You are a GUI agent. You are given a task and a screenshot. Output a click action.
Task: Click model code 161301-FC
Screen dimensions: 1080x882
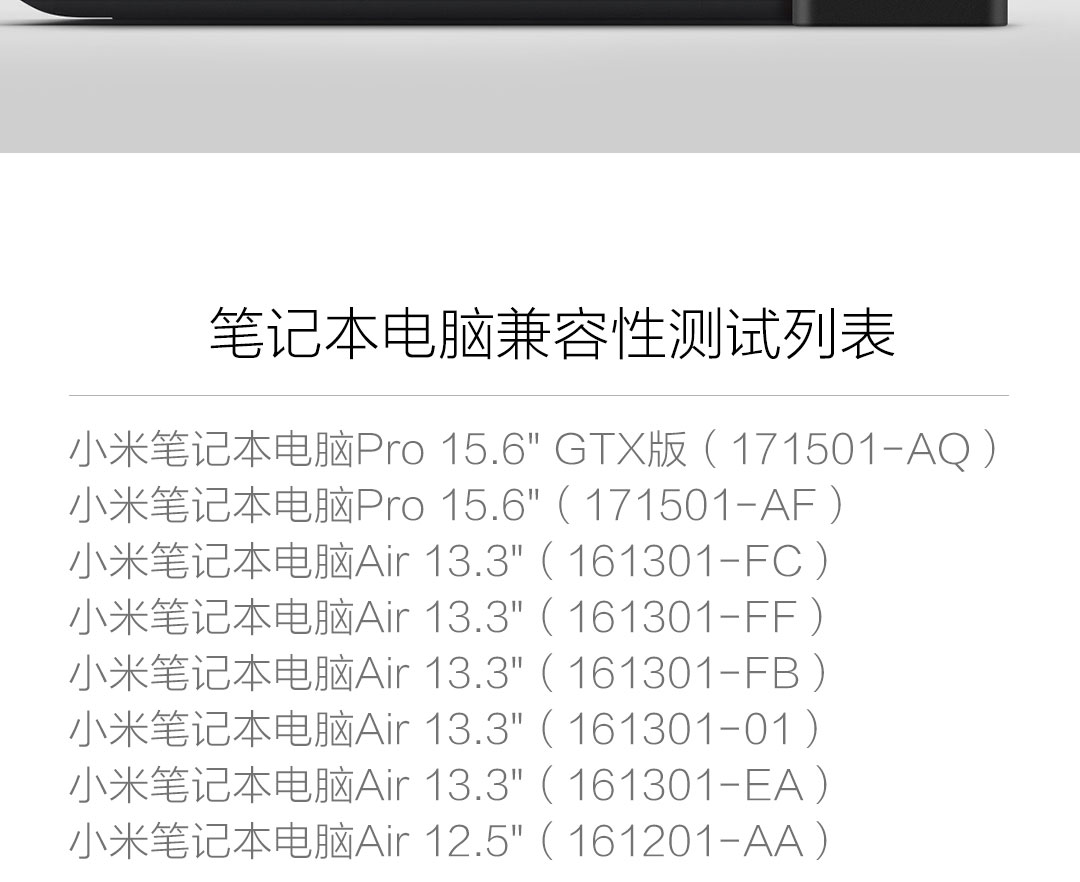685,561
